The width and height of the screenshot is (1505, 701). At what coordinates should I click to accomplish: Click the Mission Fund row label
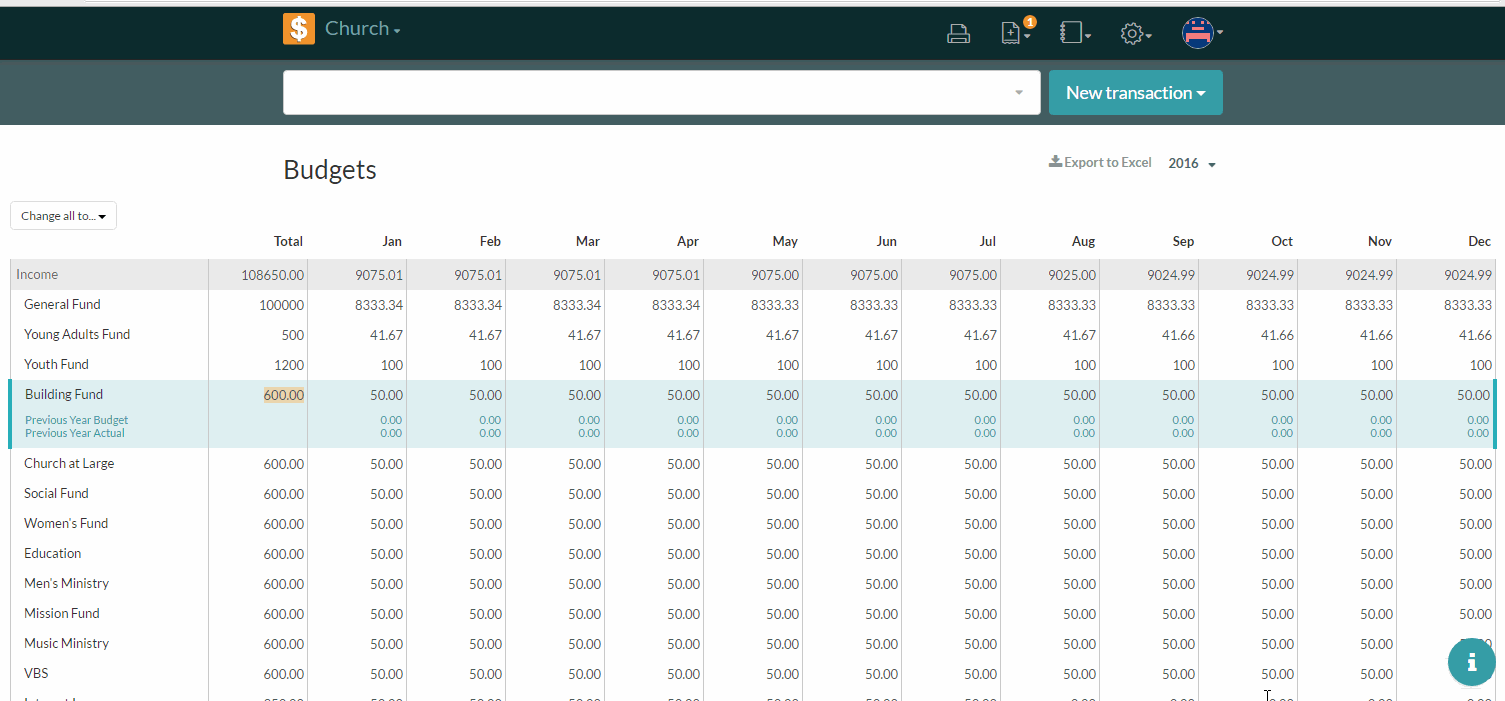62,614
